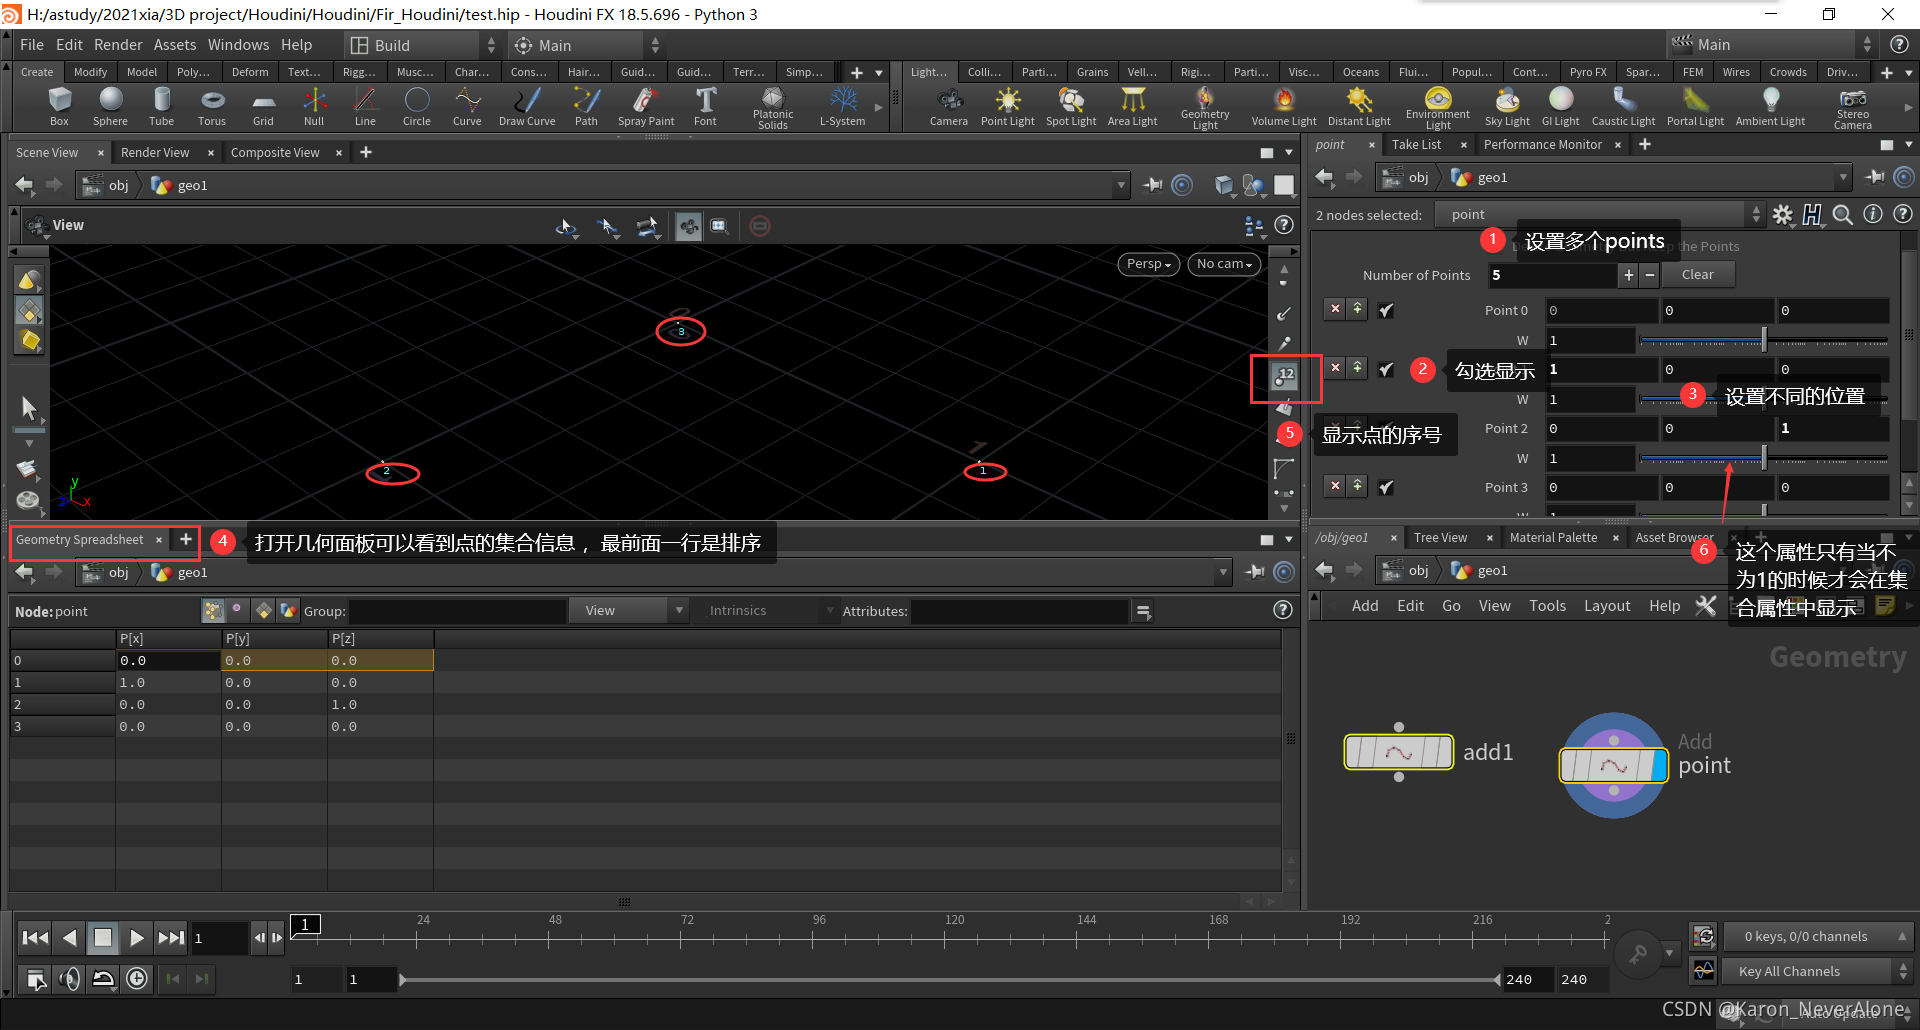Toggle the display flag on point node
The height and width of the screenshot is (1030, 1920).
[x=1661, y=766]
